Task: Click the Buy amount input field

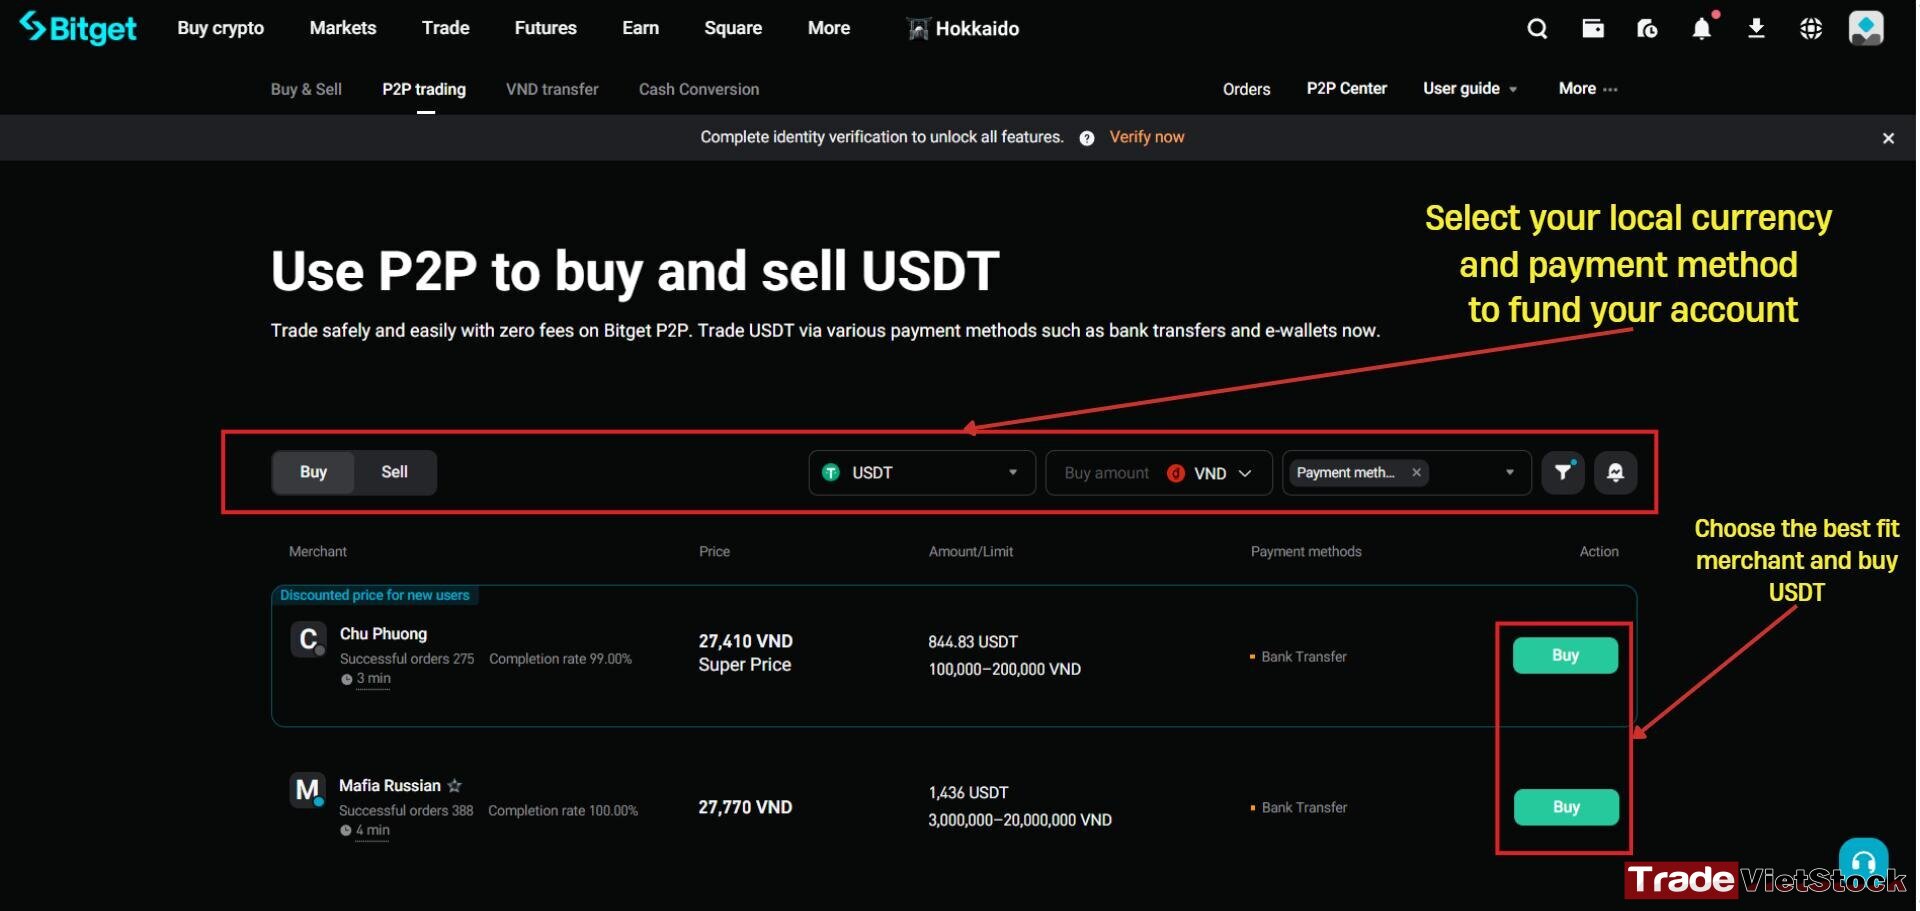Action: pos(1106,473)
